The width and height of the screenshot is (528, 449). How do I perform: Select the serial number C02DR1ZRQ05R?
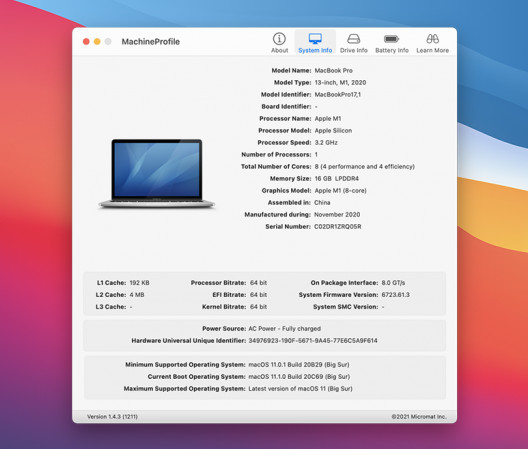pyautogui.click(x=338, y=227)
